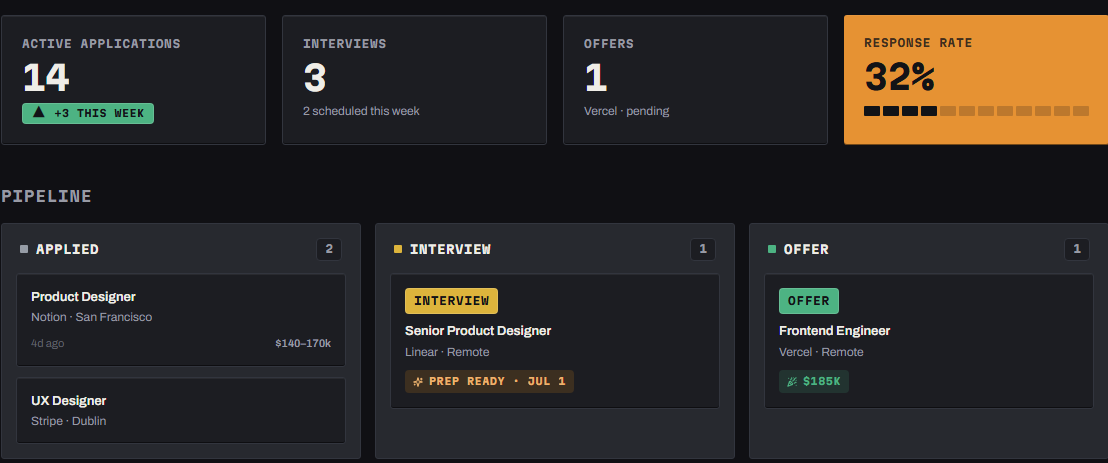Screen dimensions: 1108x463
Task: Open the Offers stat card
Action: (695, 80)
